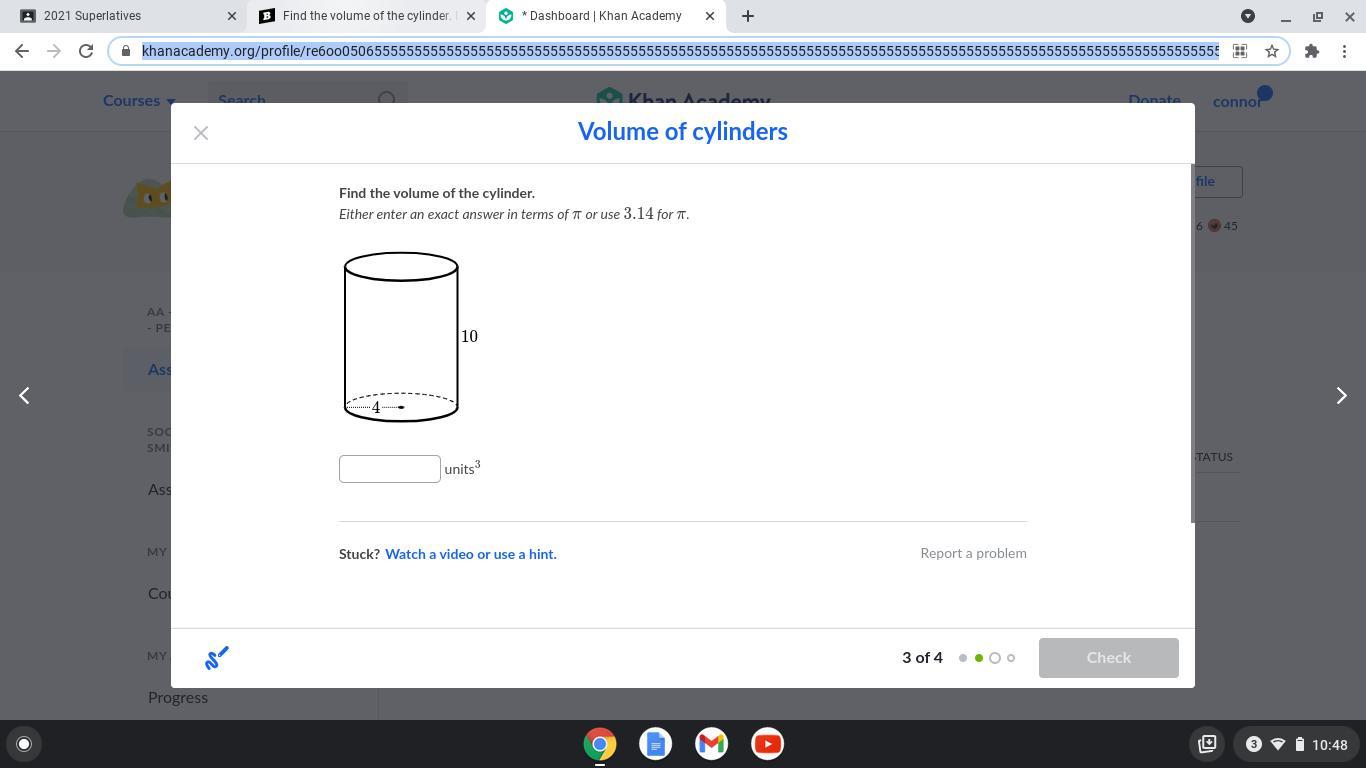Image resolution: width=1366 pixels, height=768 pixels.
Task: Click the browser address bar URL
Action: (x=680, y=51)
